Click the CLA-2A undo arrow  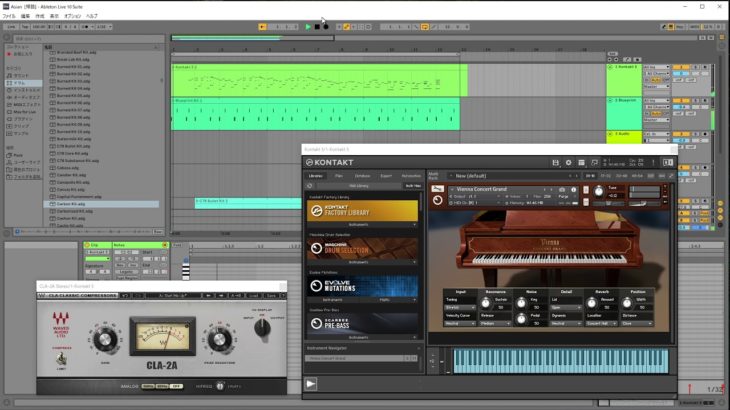point(125,296)
